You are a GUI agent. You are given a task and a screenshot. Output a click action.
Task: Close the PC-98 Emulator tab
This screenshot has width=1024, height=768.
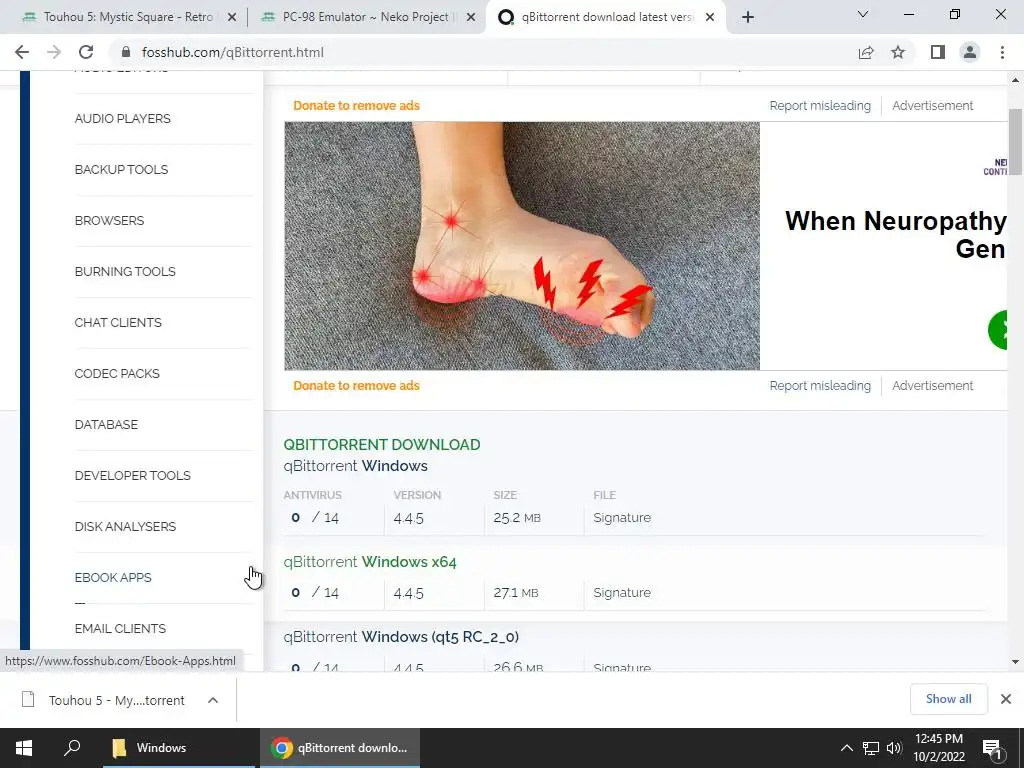coord(471,18)
